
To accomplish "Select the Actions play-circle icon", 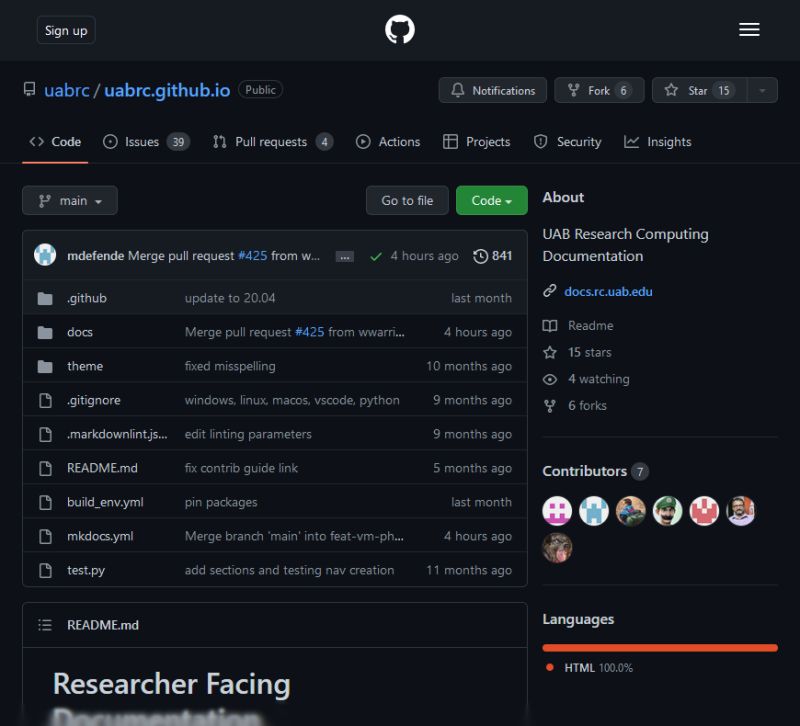I will tap(364, 141).
